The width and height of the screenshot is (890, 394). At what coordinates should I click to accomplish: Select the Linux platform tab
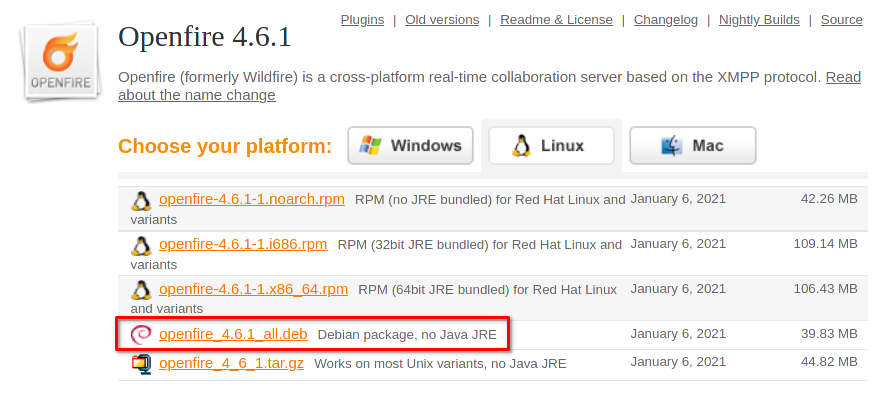click(551, 145)
